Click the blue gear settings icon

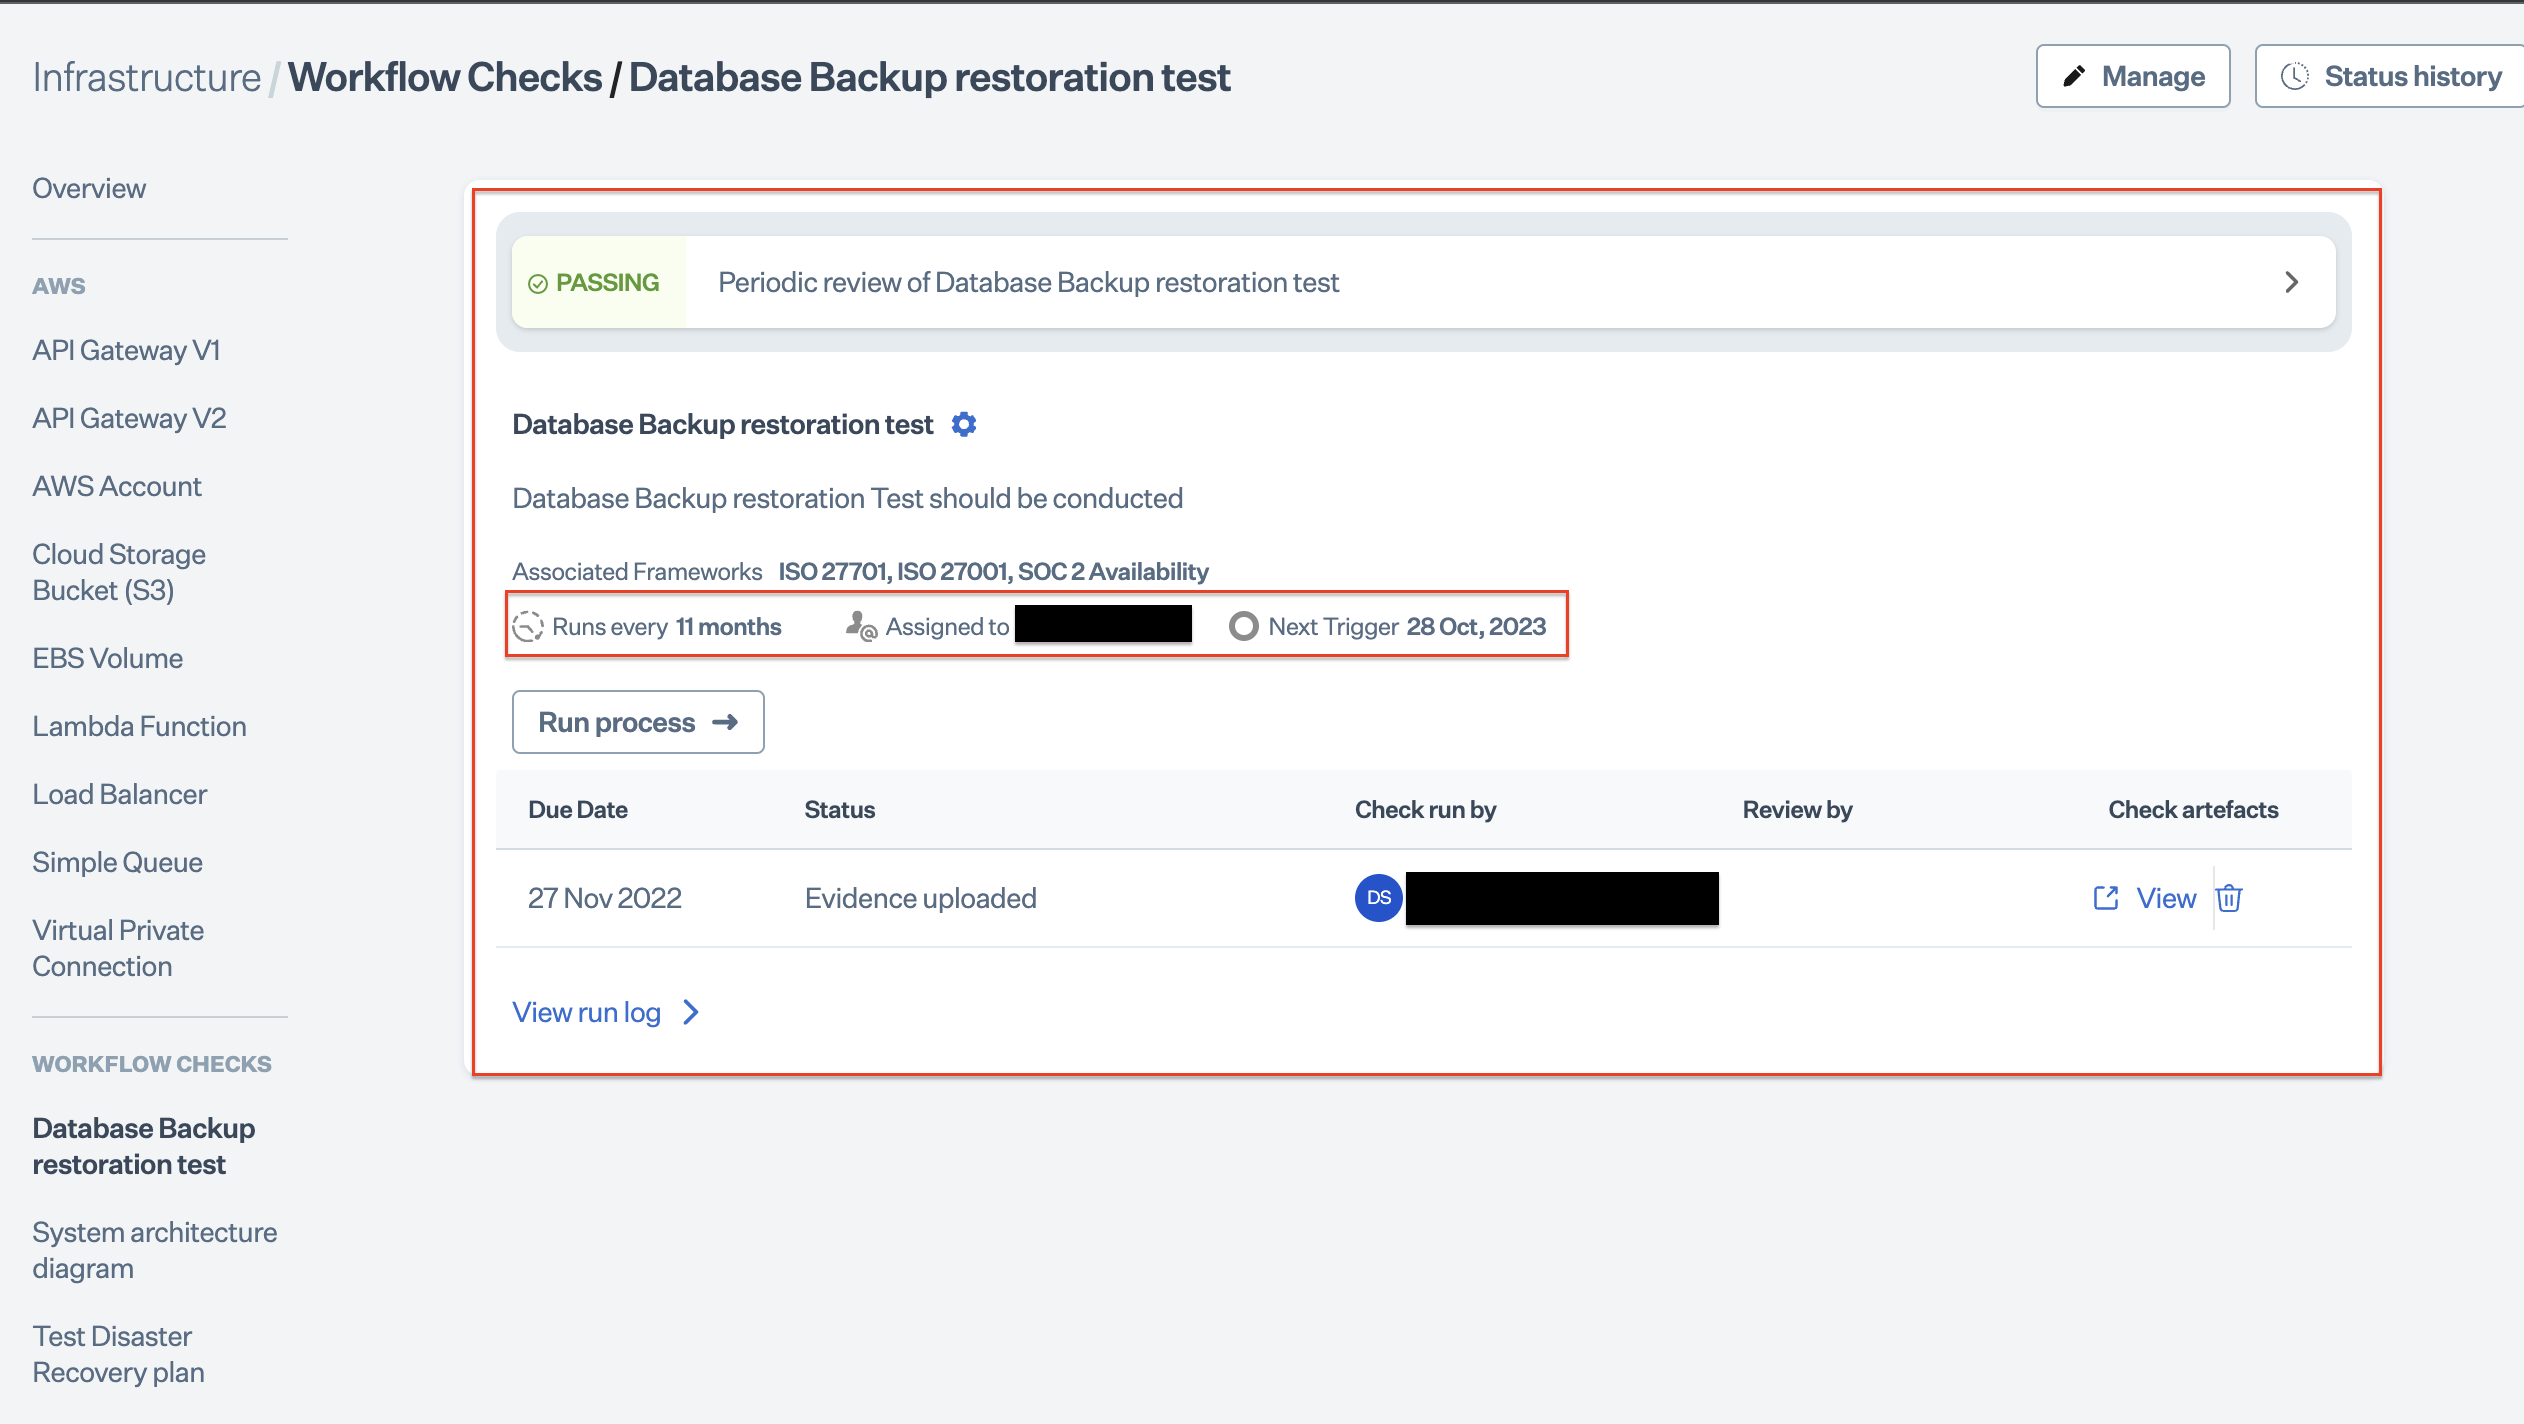click(964, 425)
